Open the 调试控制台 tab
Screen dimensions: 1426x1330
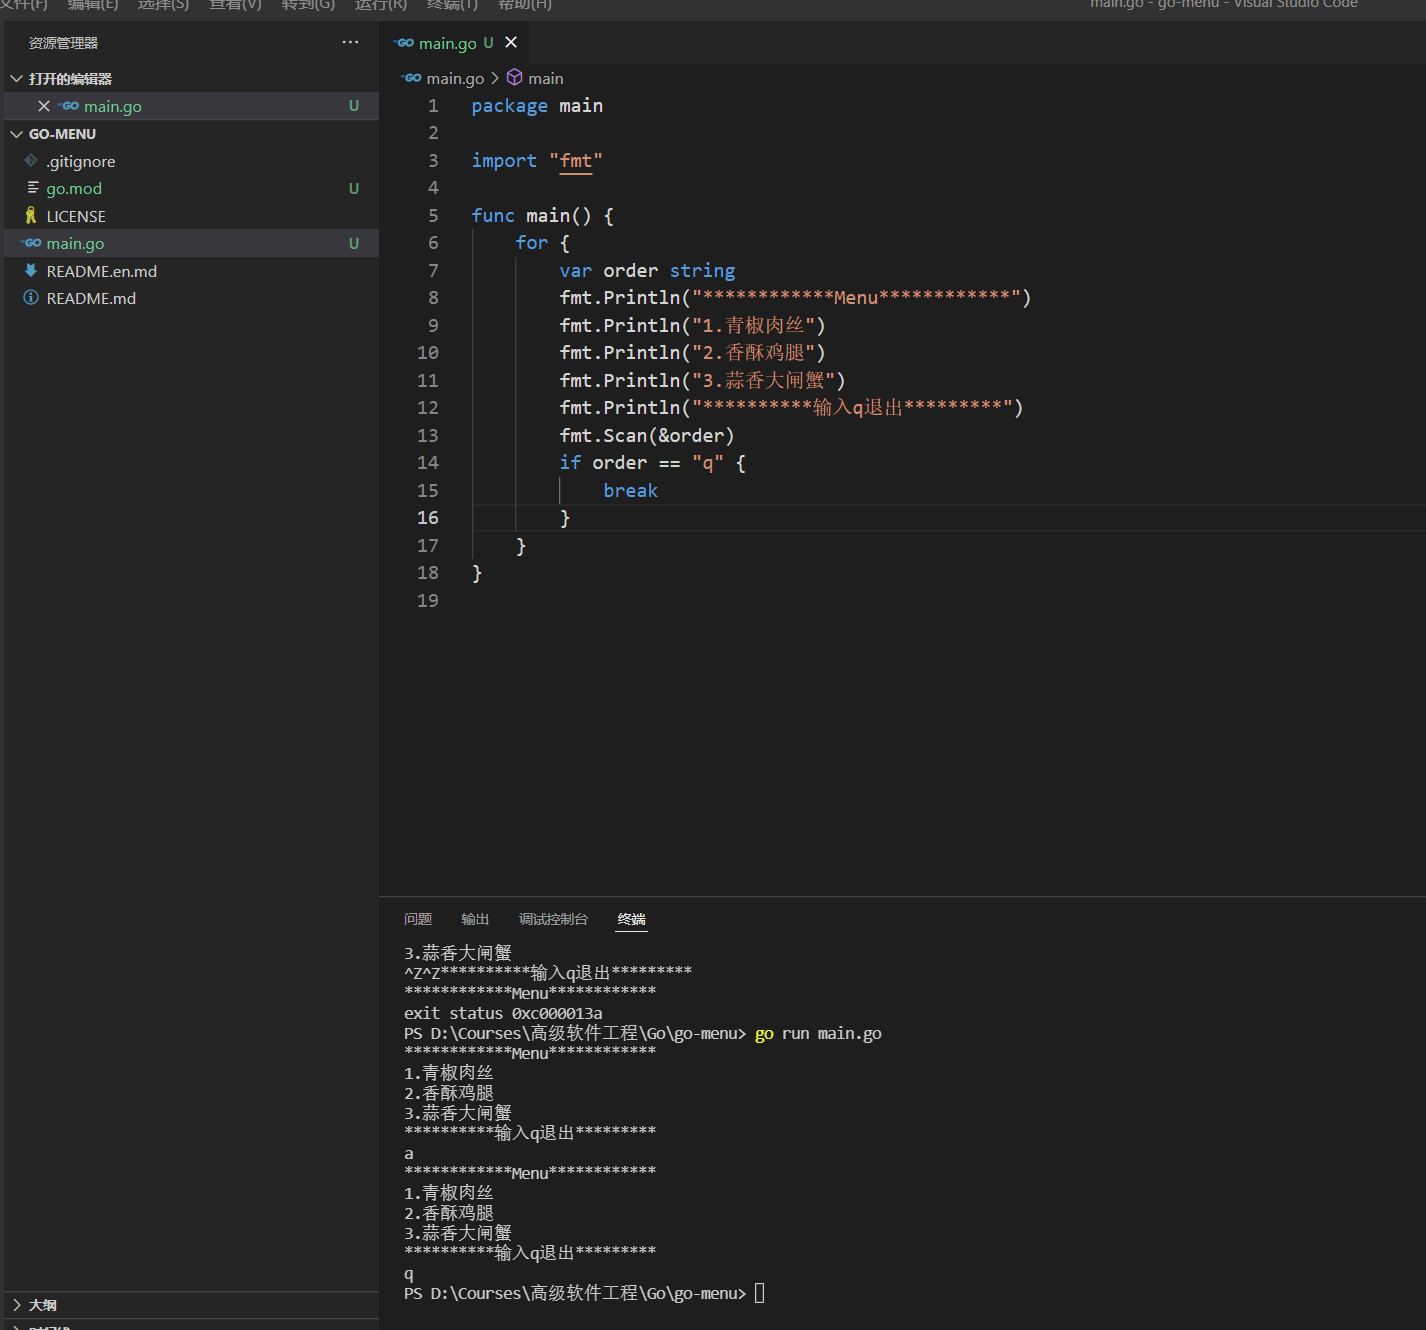[553, 919]
